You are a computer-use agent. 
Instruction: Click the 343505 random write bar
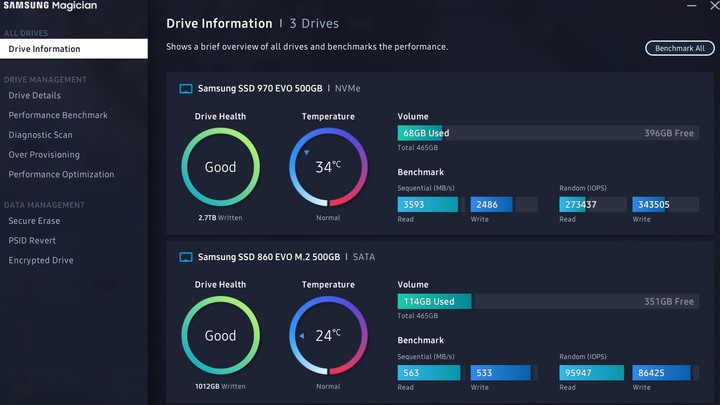(666, 204)
